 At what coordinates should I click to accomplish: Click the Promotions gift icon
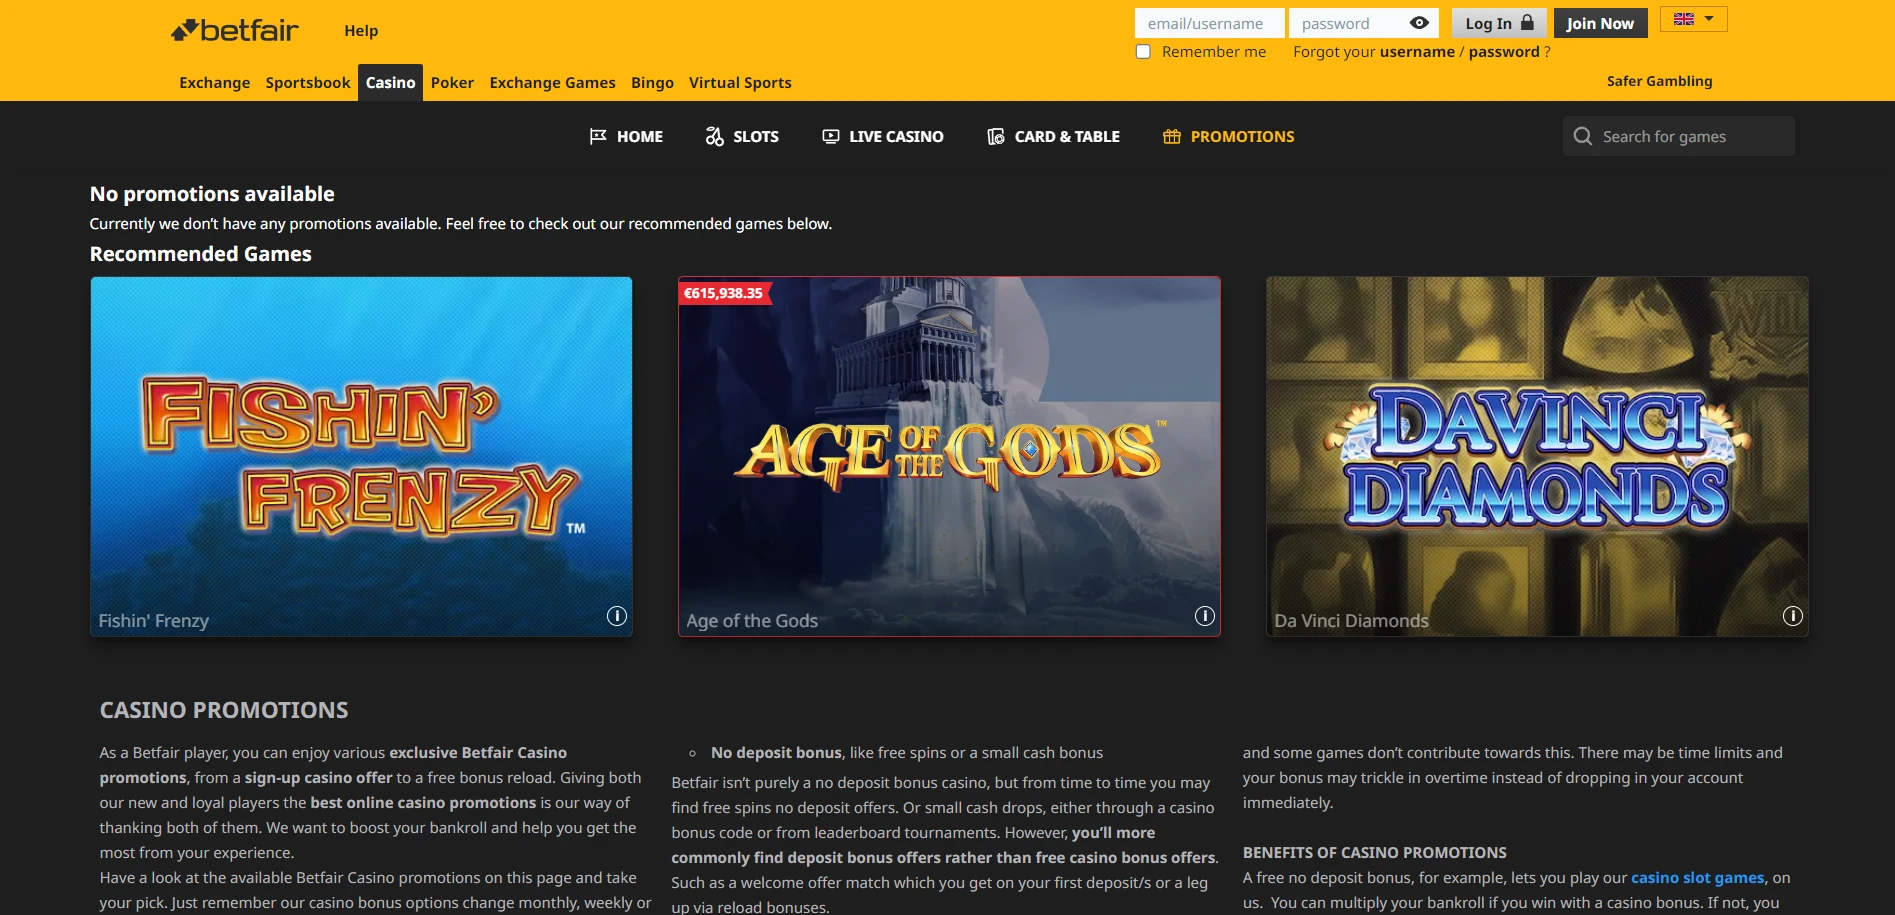1172,136
